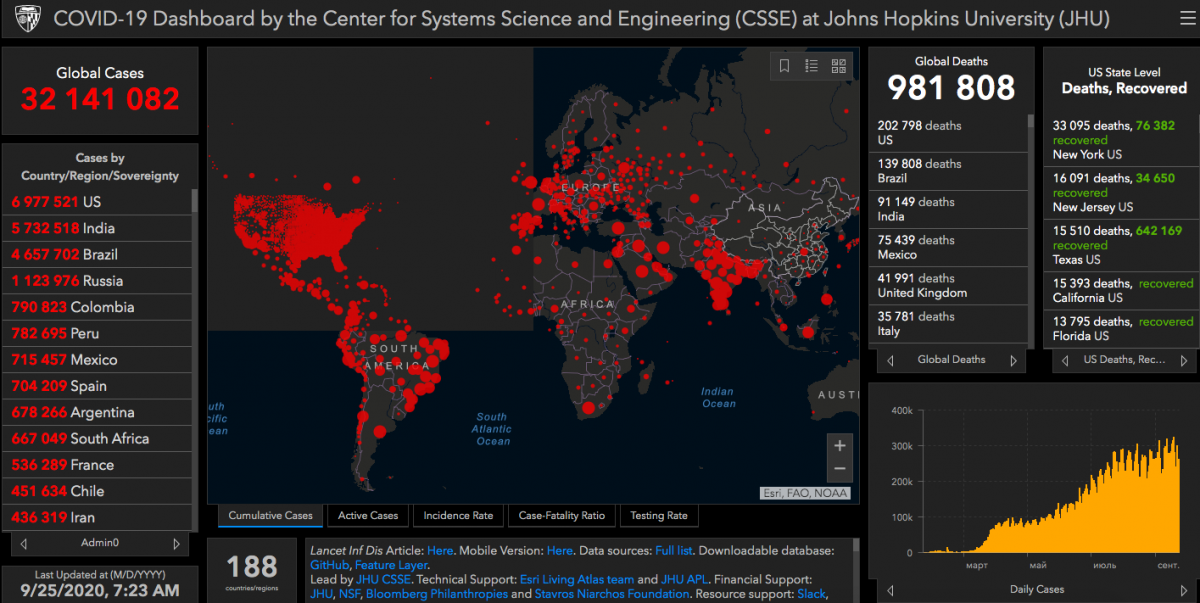Click right arrow beside Global Deaths pager
Image resolution: width=1200 pixels, height=603 pixels.
tap(1013, 360)
